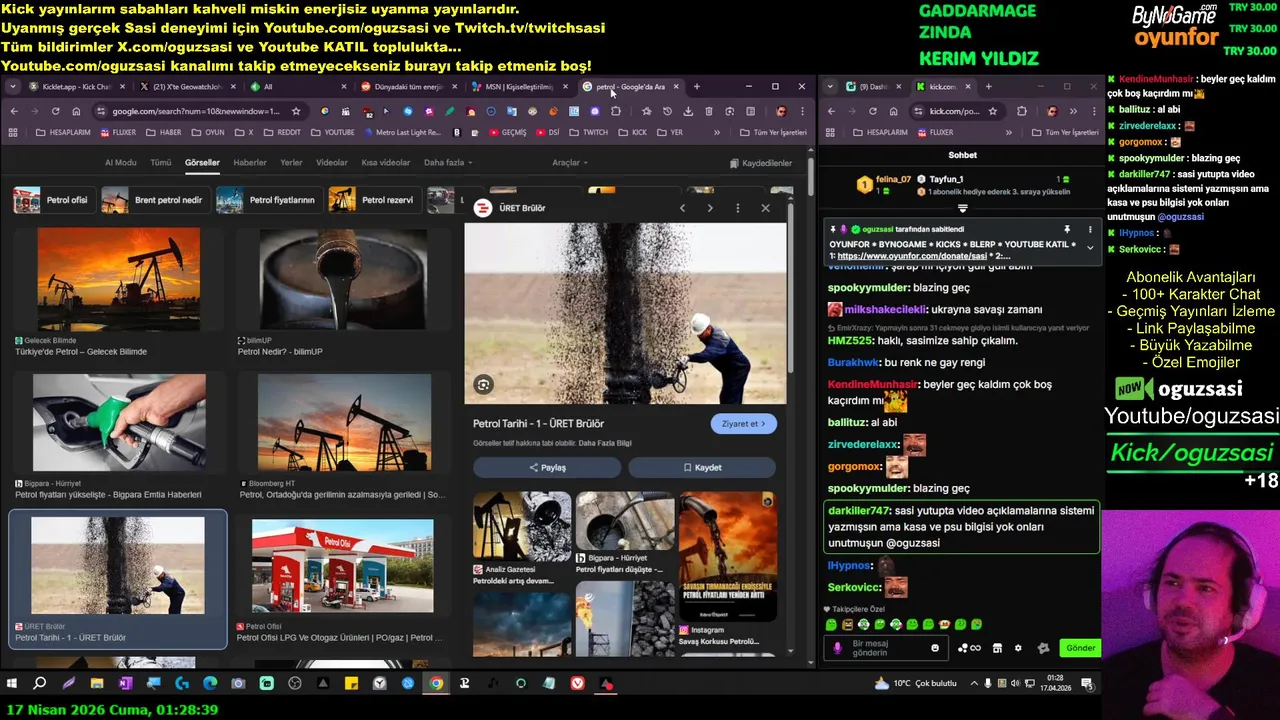Reload the Google search page
The width and height of the screenshot is (1280, 720).
(x=54, y=111)
